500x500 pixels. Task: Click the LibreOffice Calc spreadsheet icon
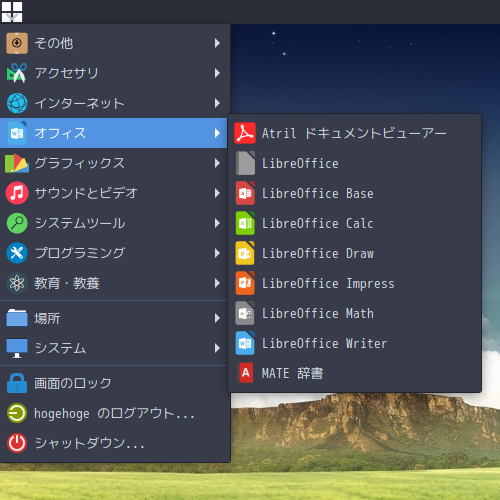coord(245,223)
